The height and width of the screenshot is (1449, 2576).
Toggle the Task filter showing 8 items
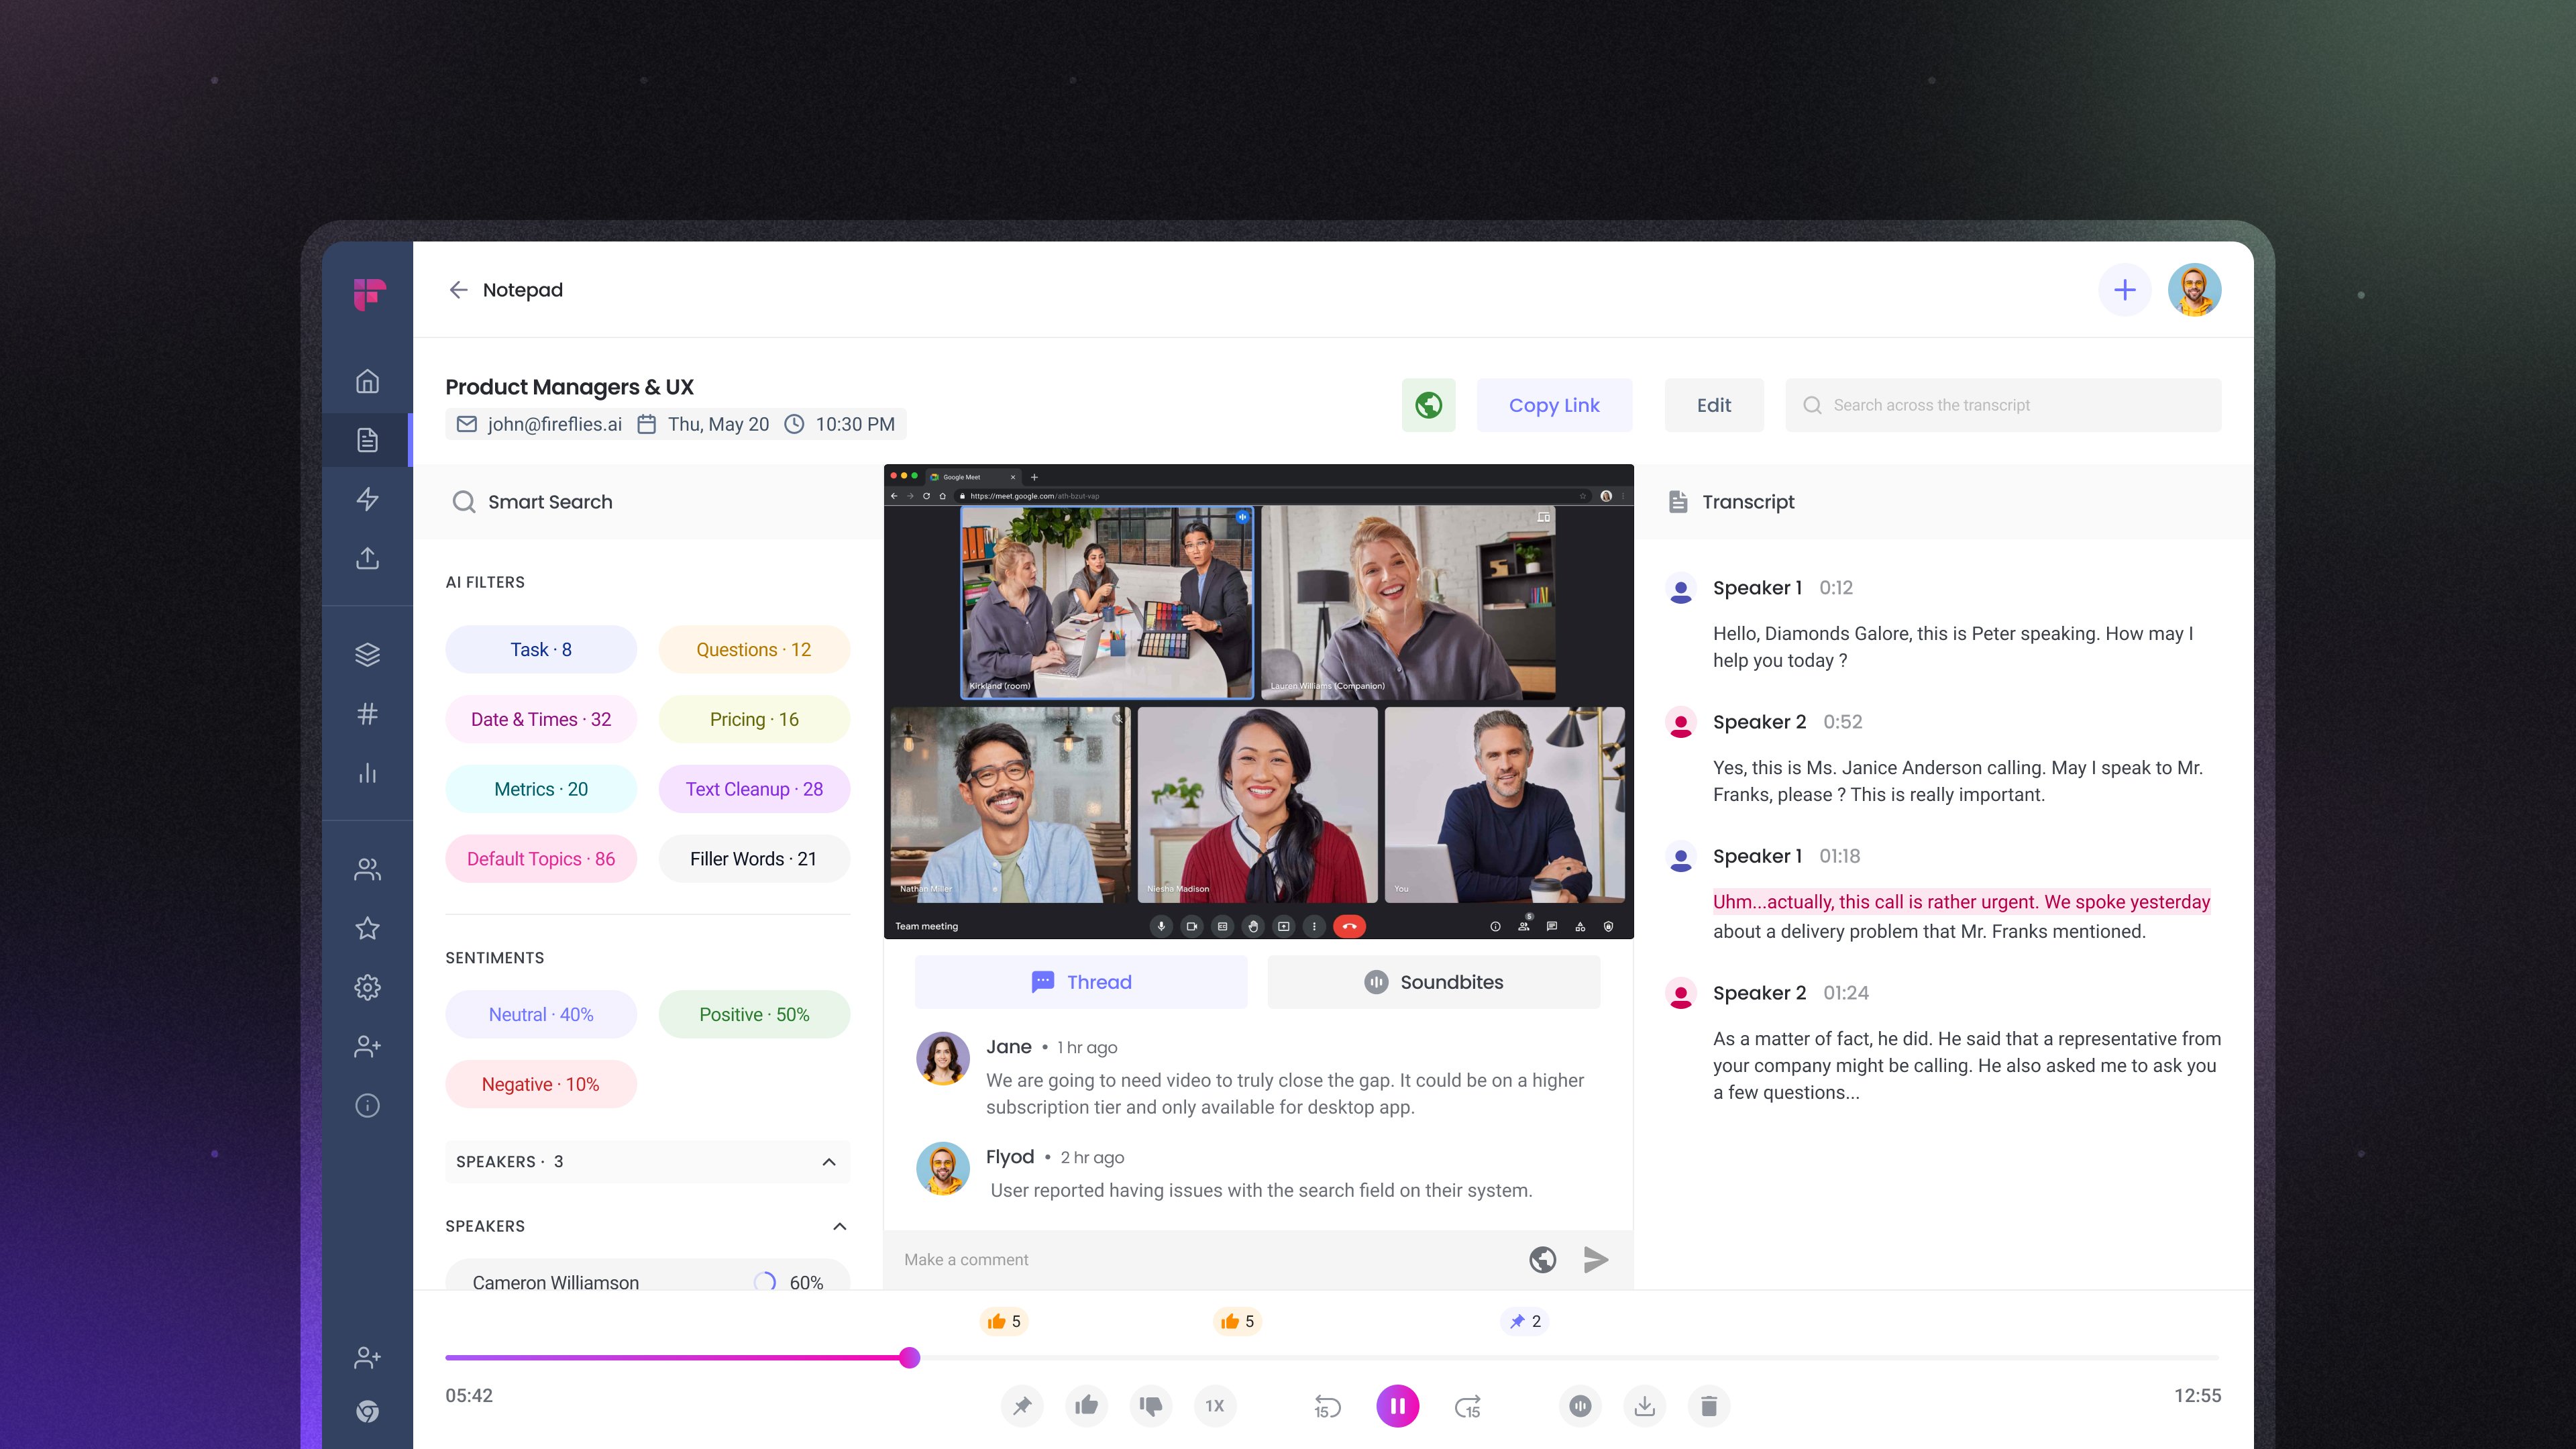coord(540,649)
